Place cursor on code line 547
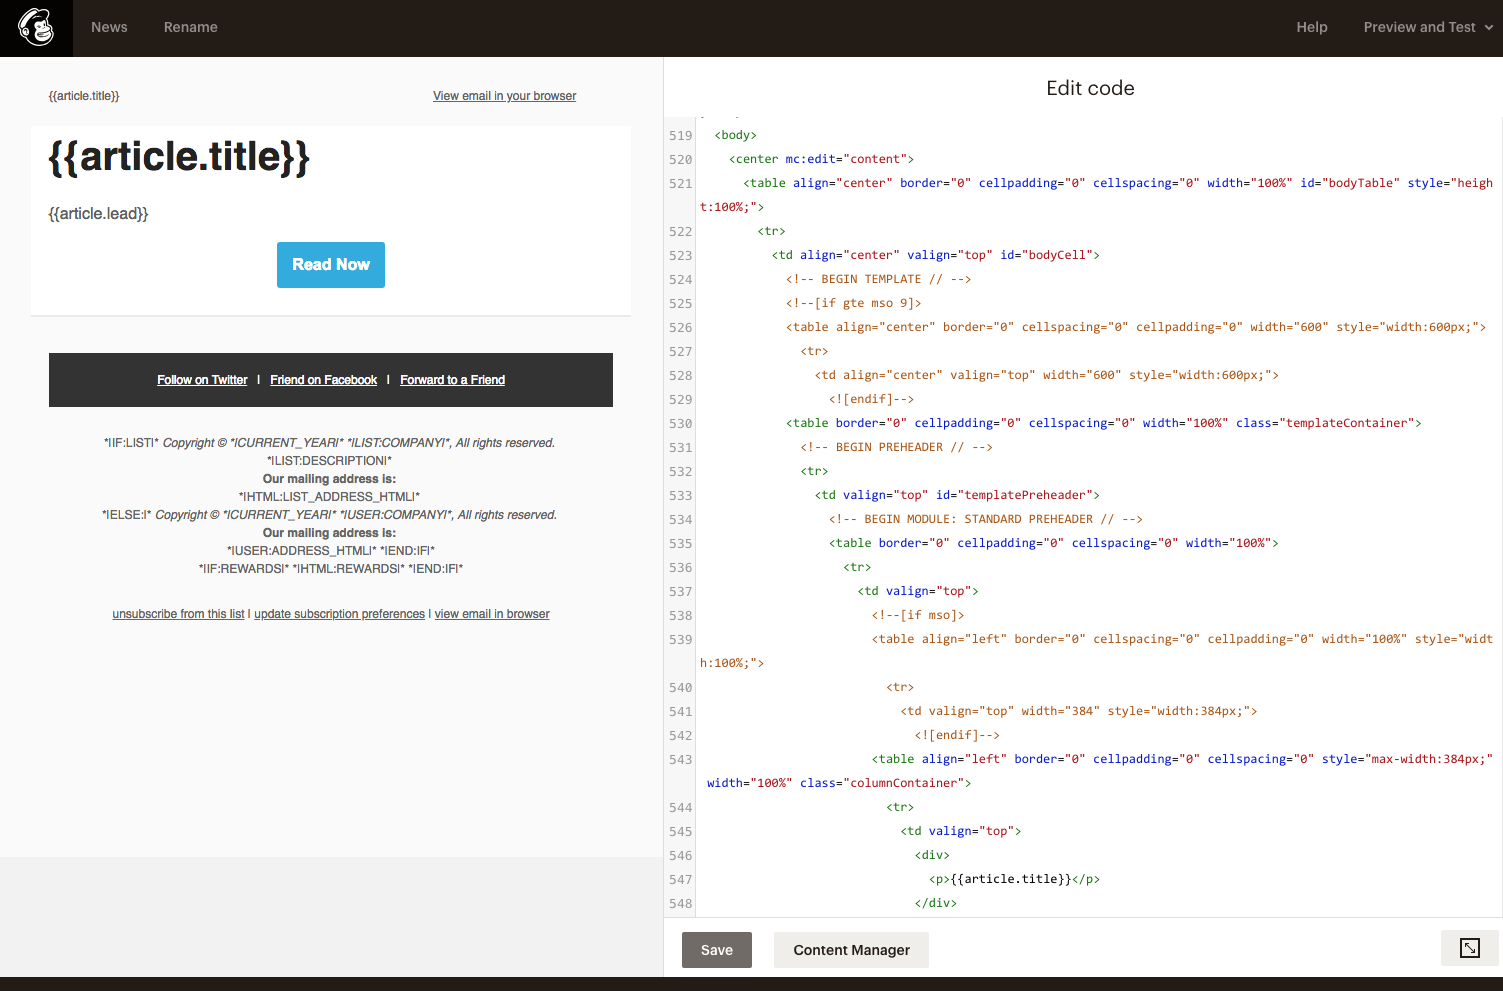This screenshot has height=991, width=1503. click(1014, 879)
